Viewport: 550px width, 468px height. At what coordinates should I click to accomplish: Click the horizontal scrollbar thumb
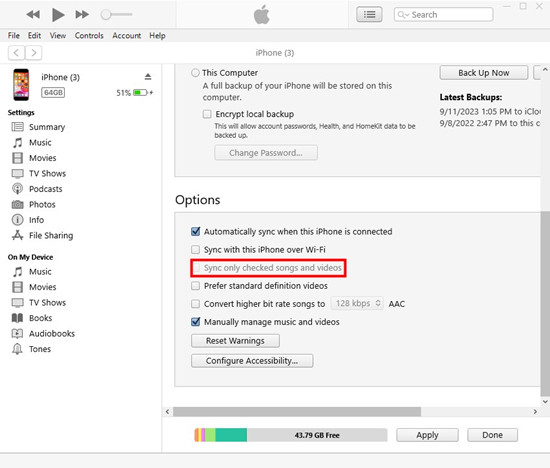click(297, 412)
